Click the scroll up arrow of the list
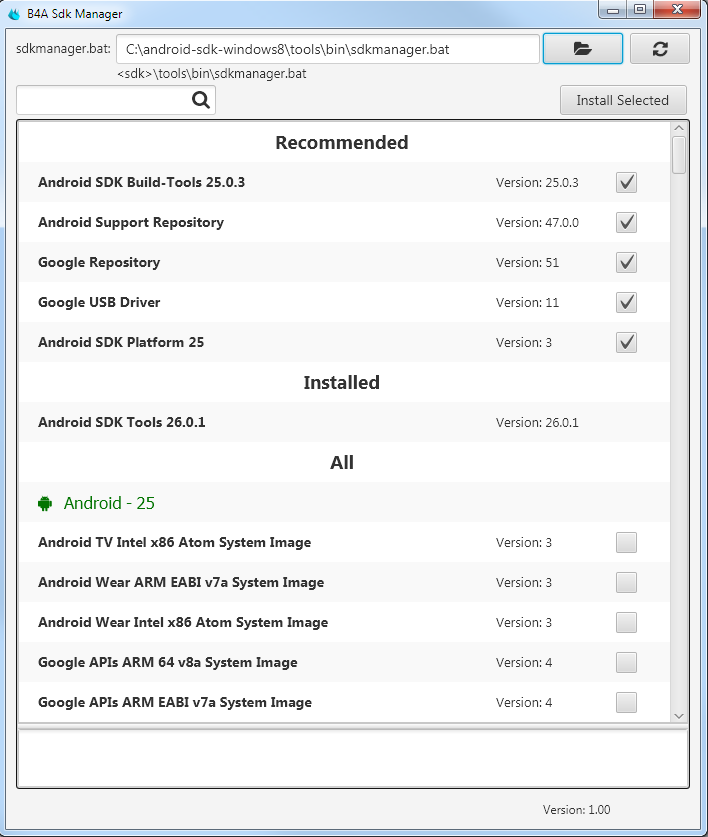 tap(679, 128)
